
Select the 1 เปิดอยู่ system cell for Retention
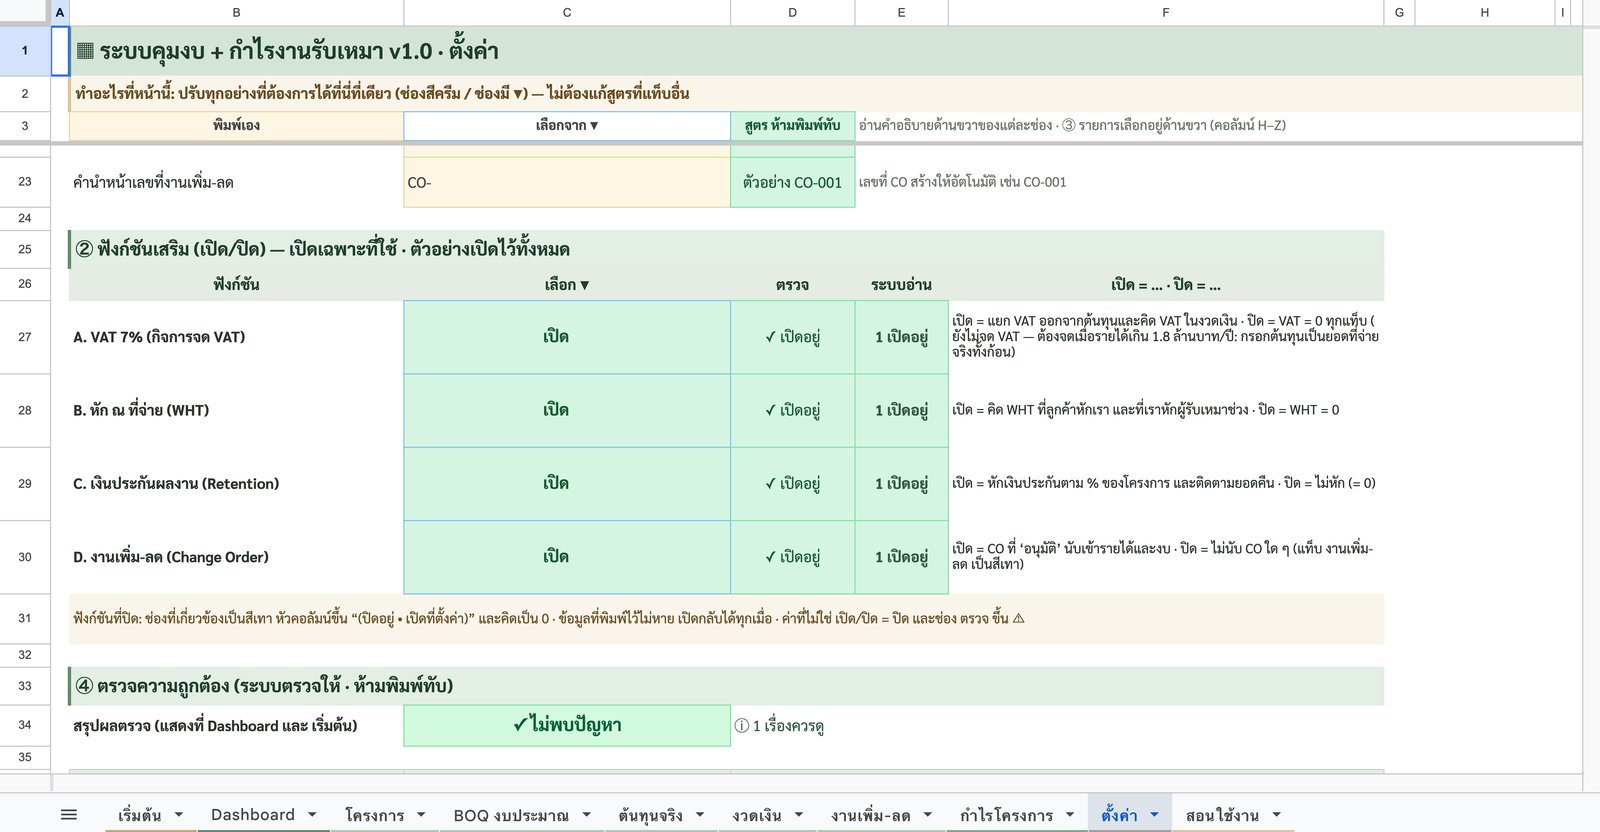901,483
